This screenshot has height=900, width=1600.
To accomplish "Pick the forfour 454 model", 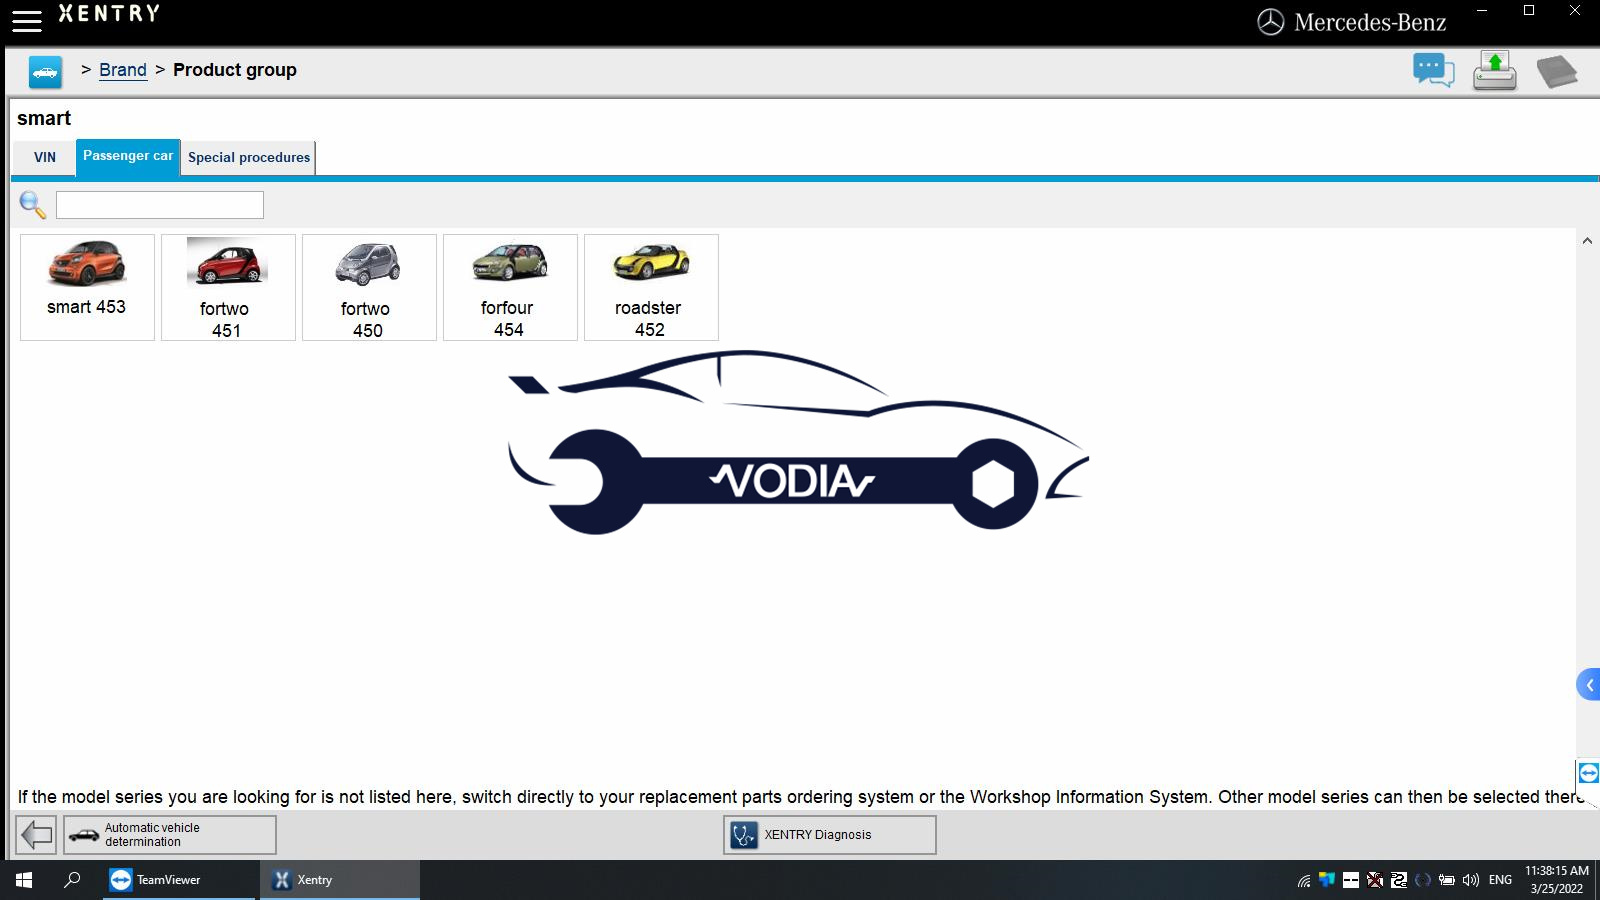I will [x=510, y=287].
